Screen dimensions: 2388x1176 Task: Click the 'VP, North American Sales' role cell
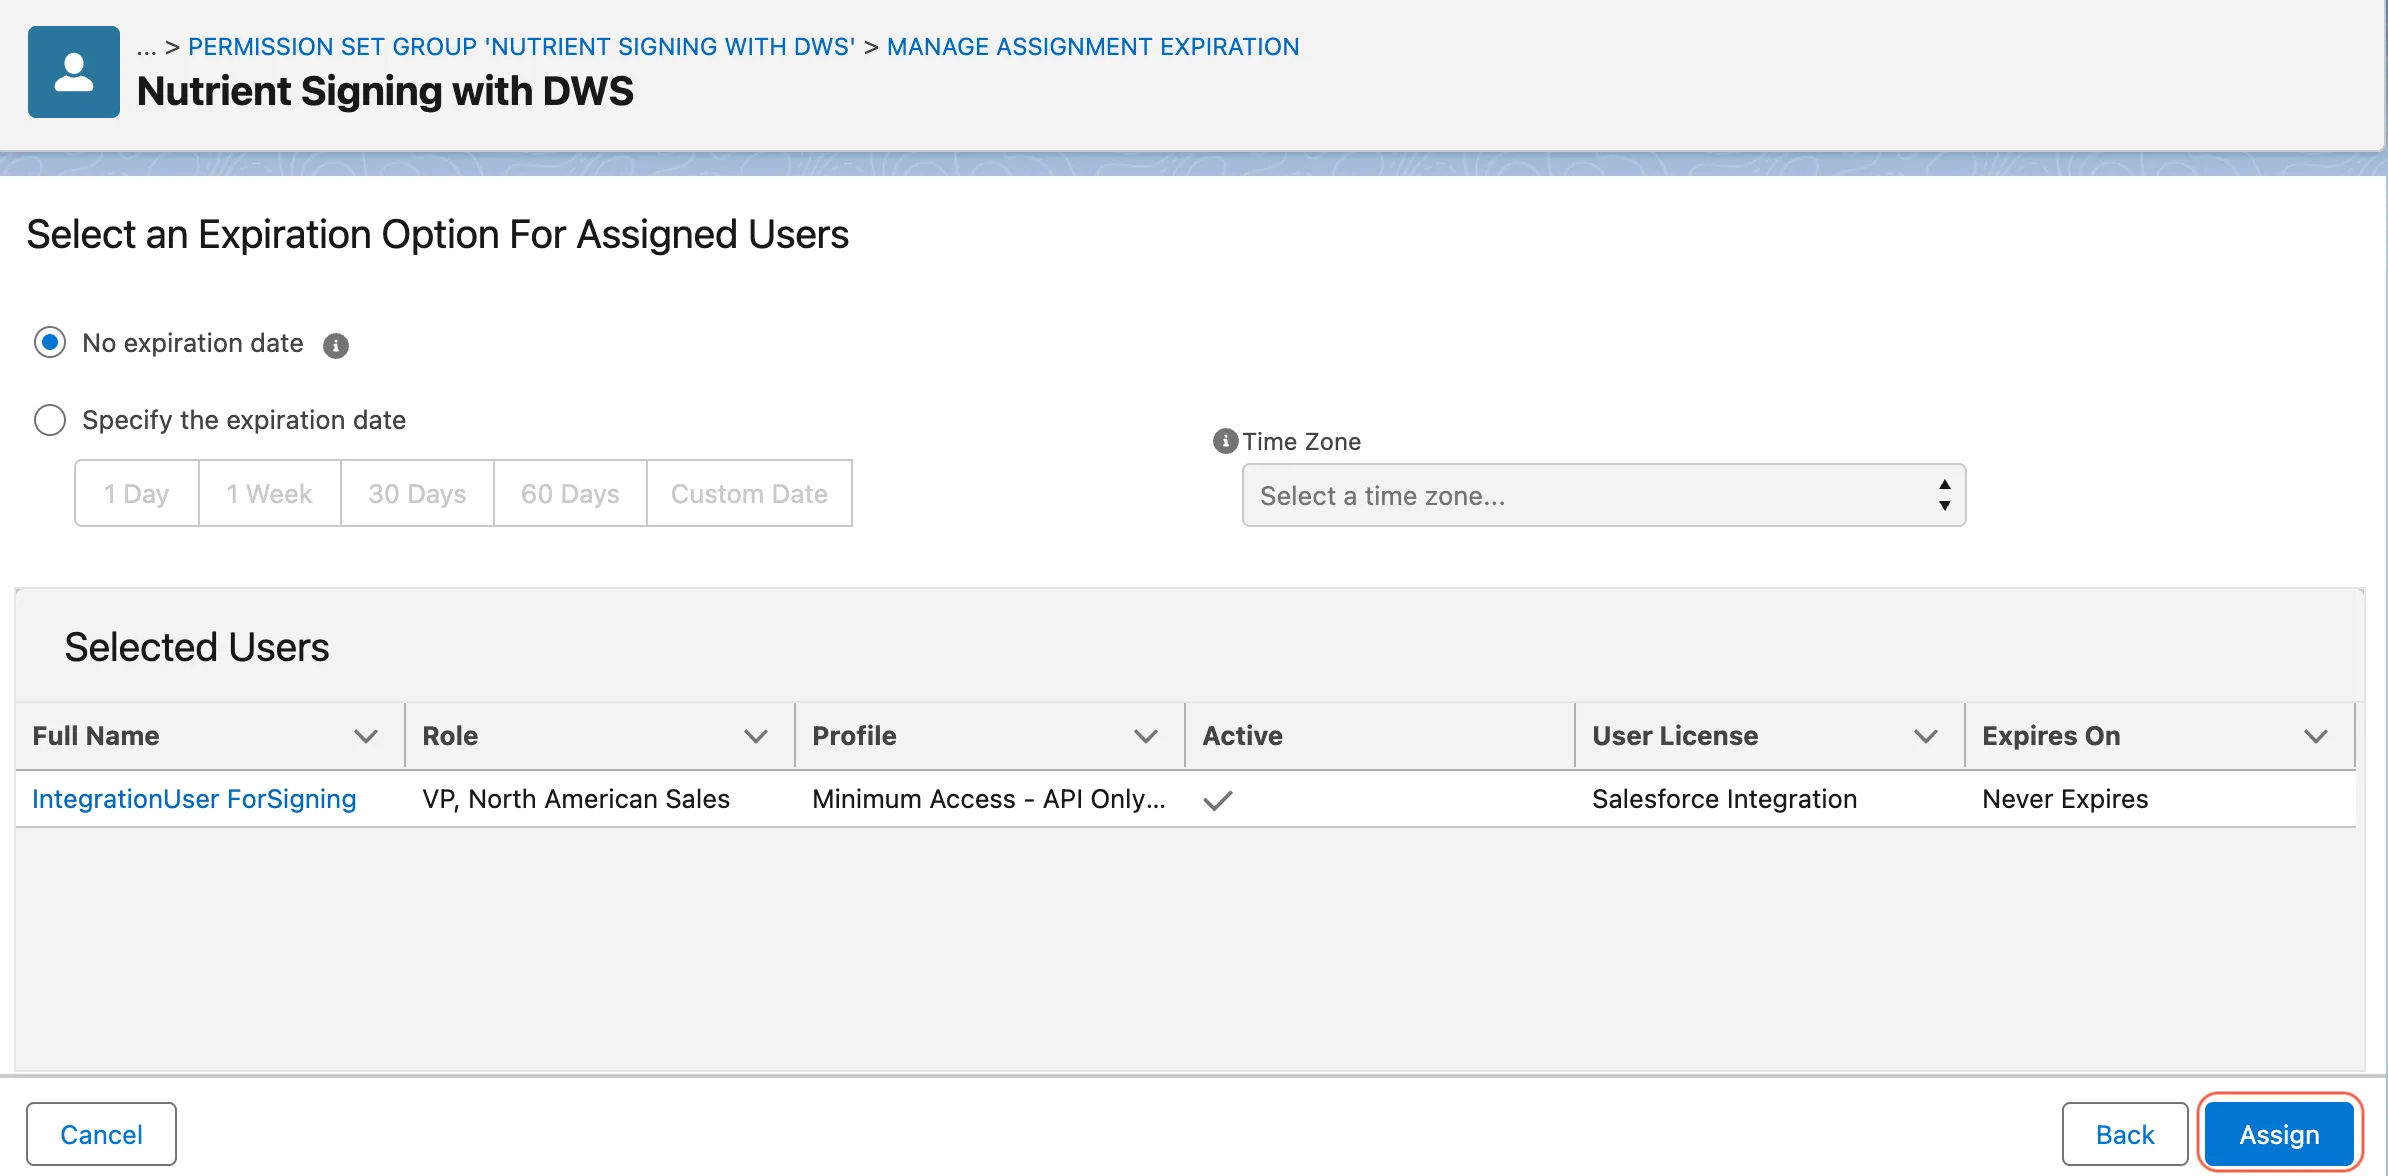tap(576, 799)
